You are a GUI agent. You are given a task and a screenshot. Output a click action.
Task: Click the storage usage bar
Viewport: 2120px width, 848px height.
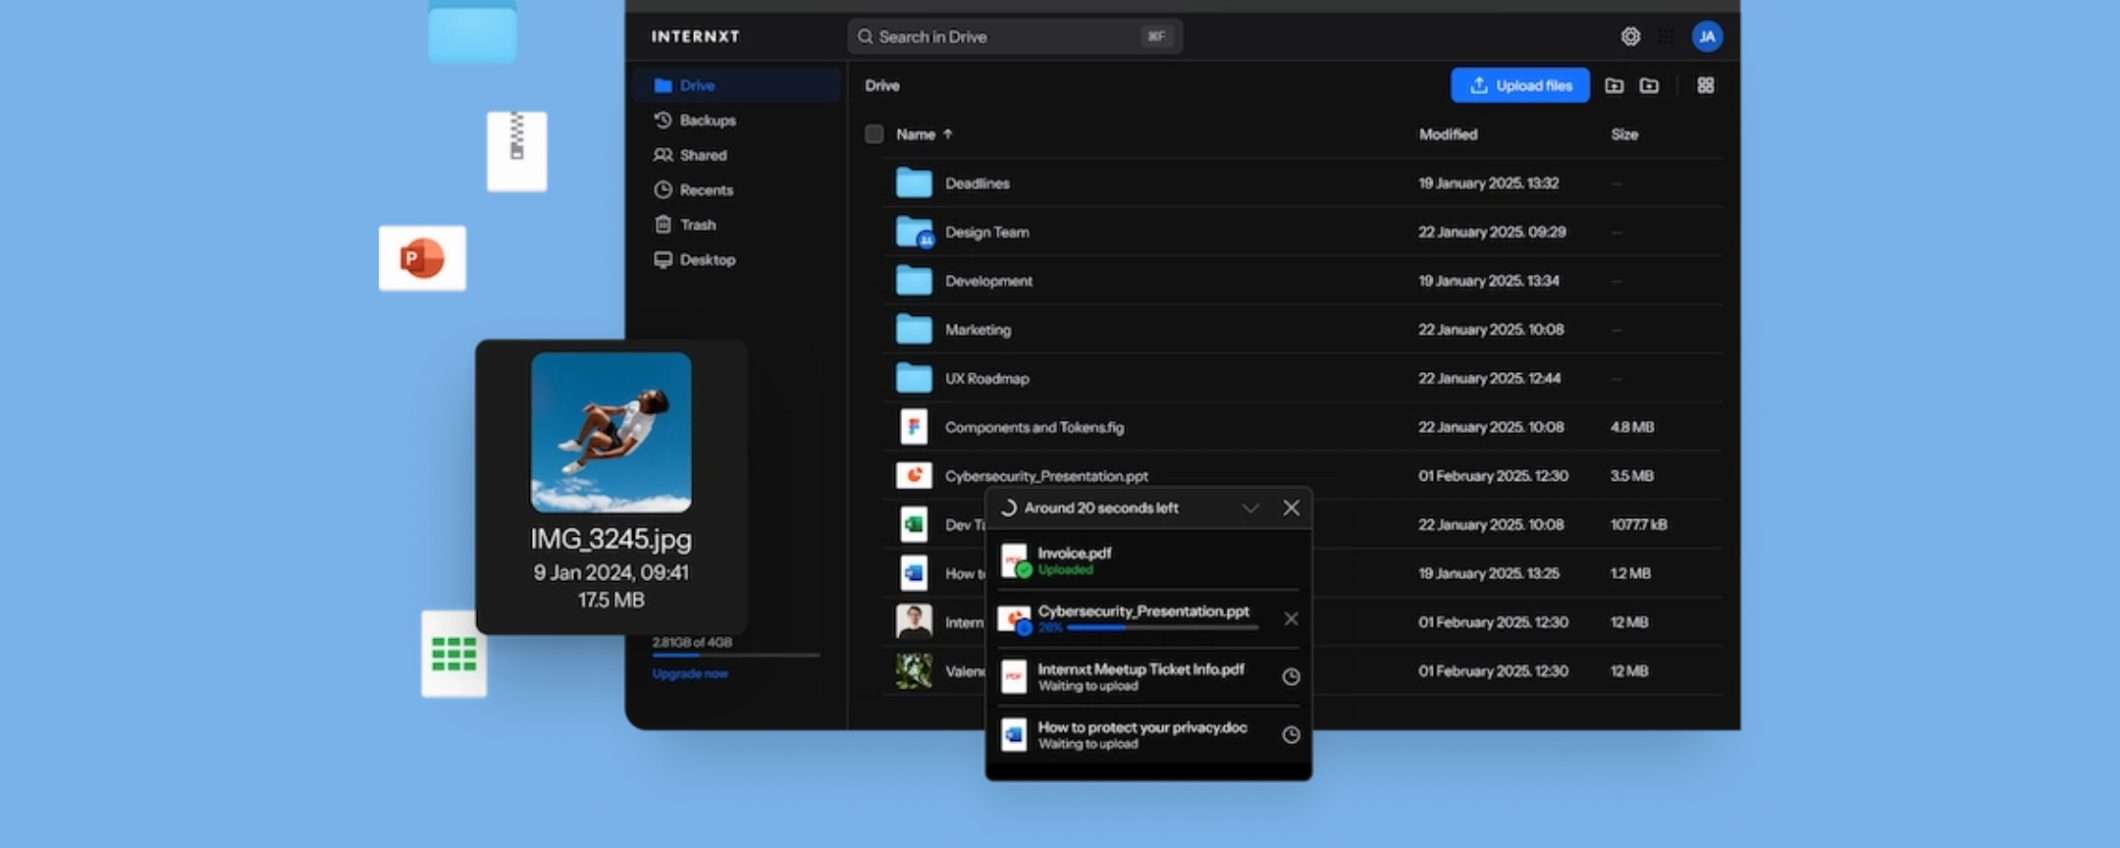click(x=735, y=655)
